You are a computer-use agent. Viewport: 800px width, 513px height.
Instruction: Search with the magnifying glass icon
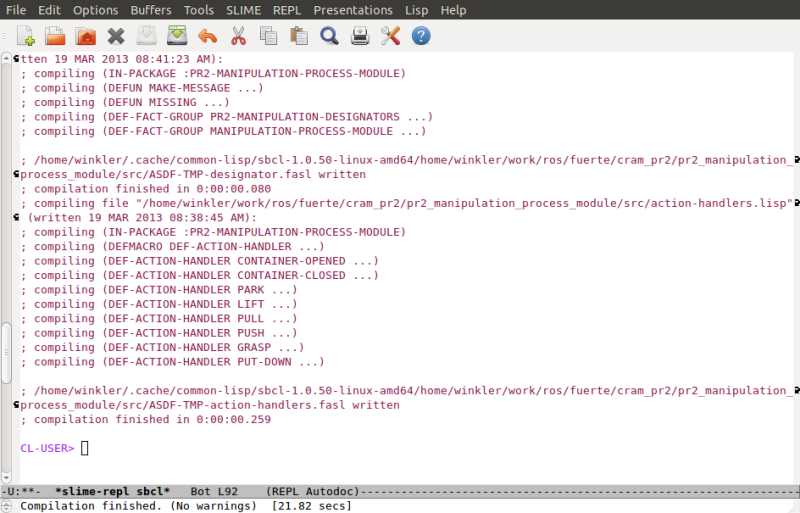coord(329,37)
